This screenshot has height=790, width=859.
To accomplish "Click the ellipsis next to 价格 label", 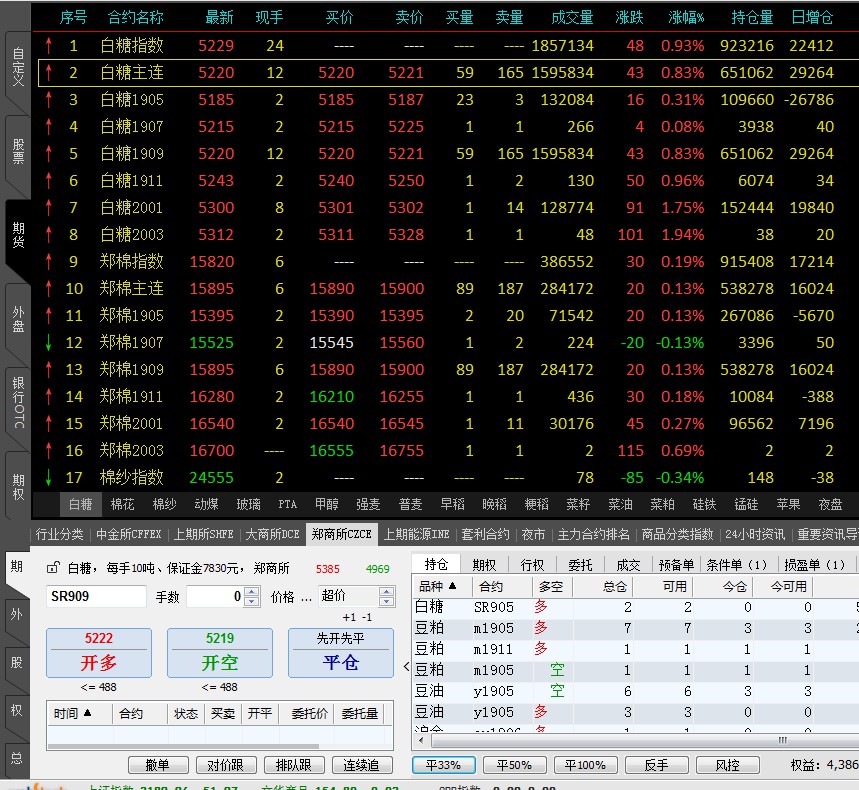I will point(306,597).
